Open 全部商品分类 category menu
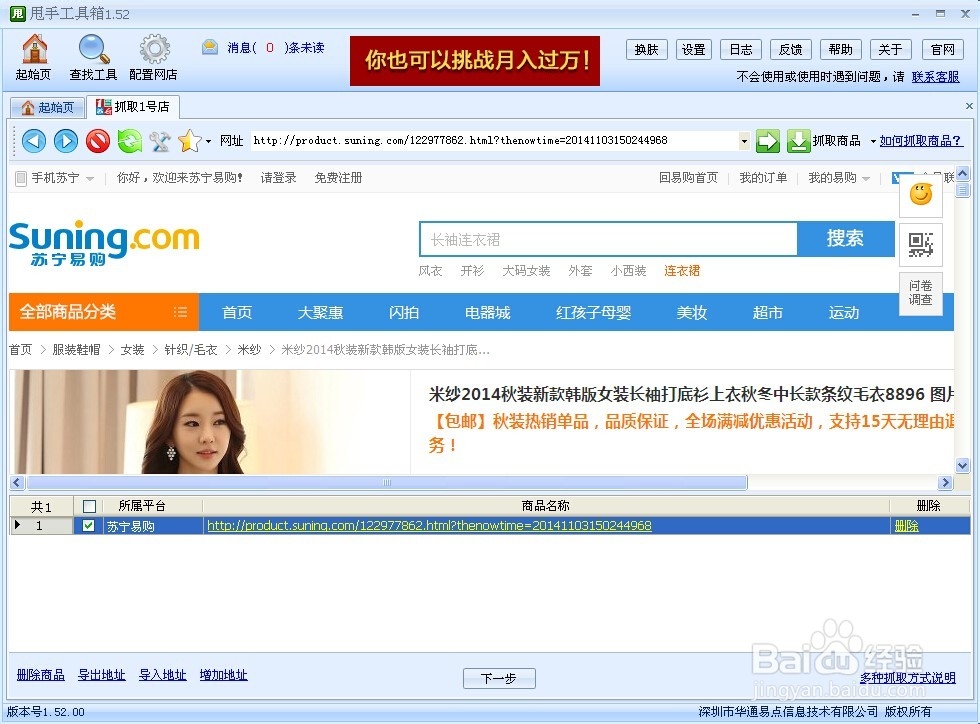Image resolution: width=980 pixels, height=724 pixels. pyautogui.click(x=104, y=311)
